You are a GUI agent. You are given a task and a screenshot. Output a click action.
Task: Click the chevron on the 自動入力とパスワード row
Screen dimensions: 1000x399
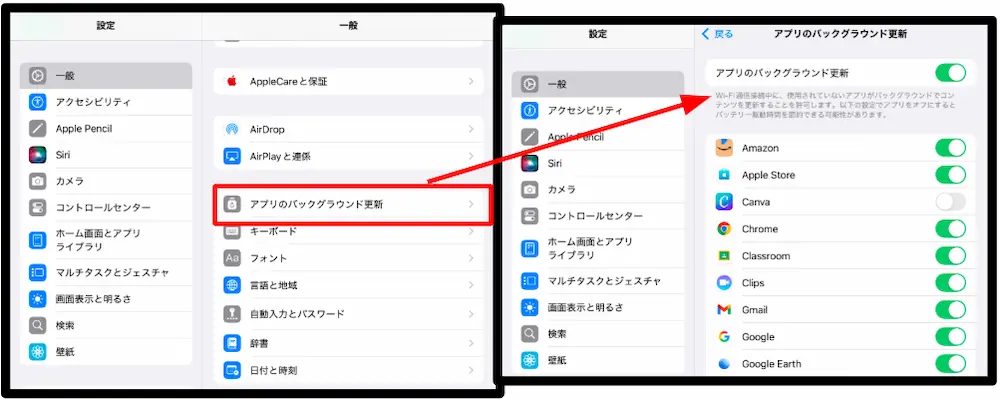pyautogui.click(x=471, y=314)
